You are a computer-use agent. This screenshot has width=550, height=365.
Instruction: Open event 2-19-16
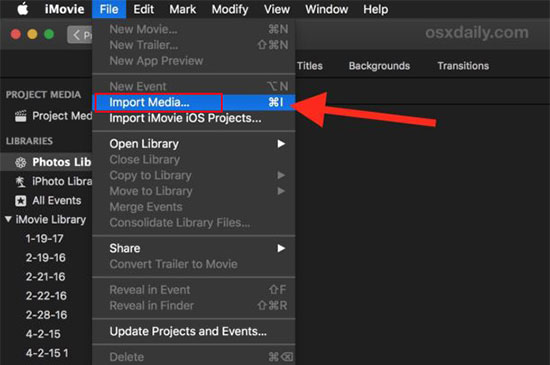46,258
